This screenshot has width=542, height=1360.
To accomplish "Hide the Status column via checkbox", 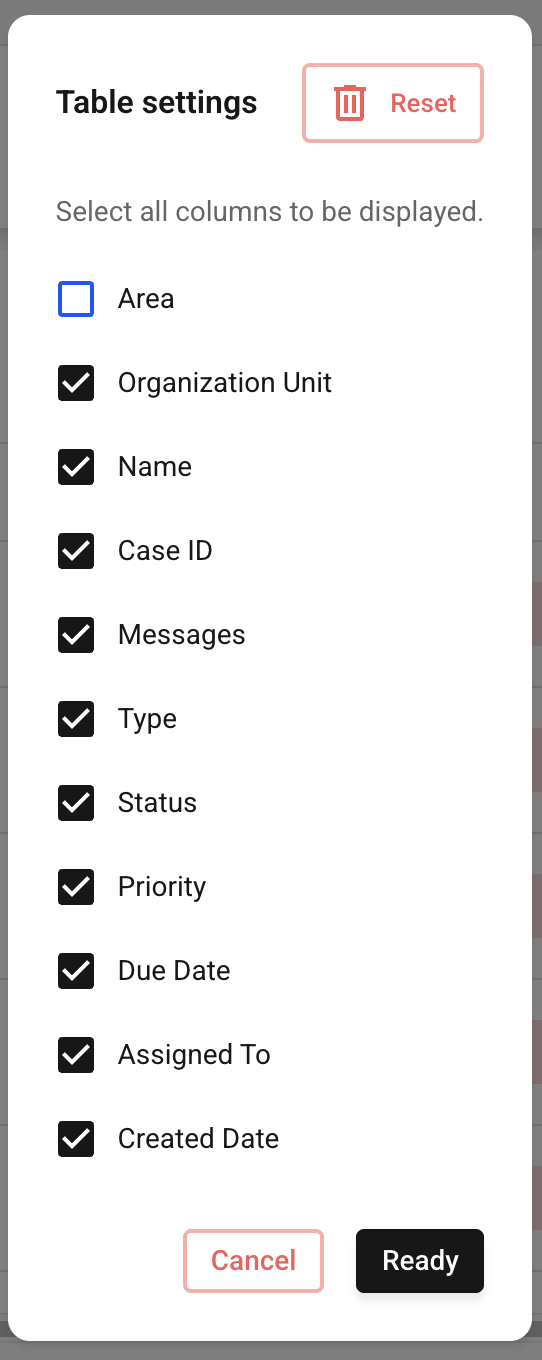I will point(76,803).
